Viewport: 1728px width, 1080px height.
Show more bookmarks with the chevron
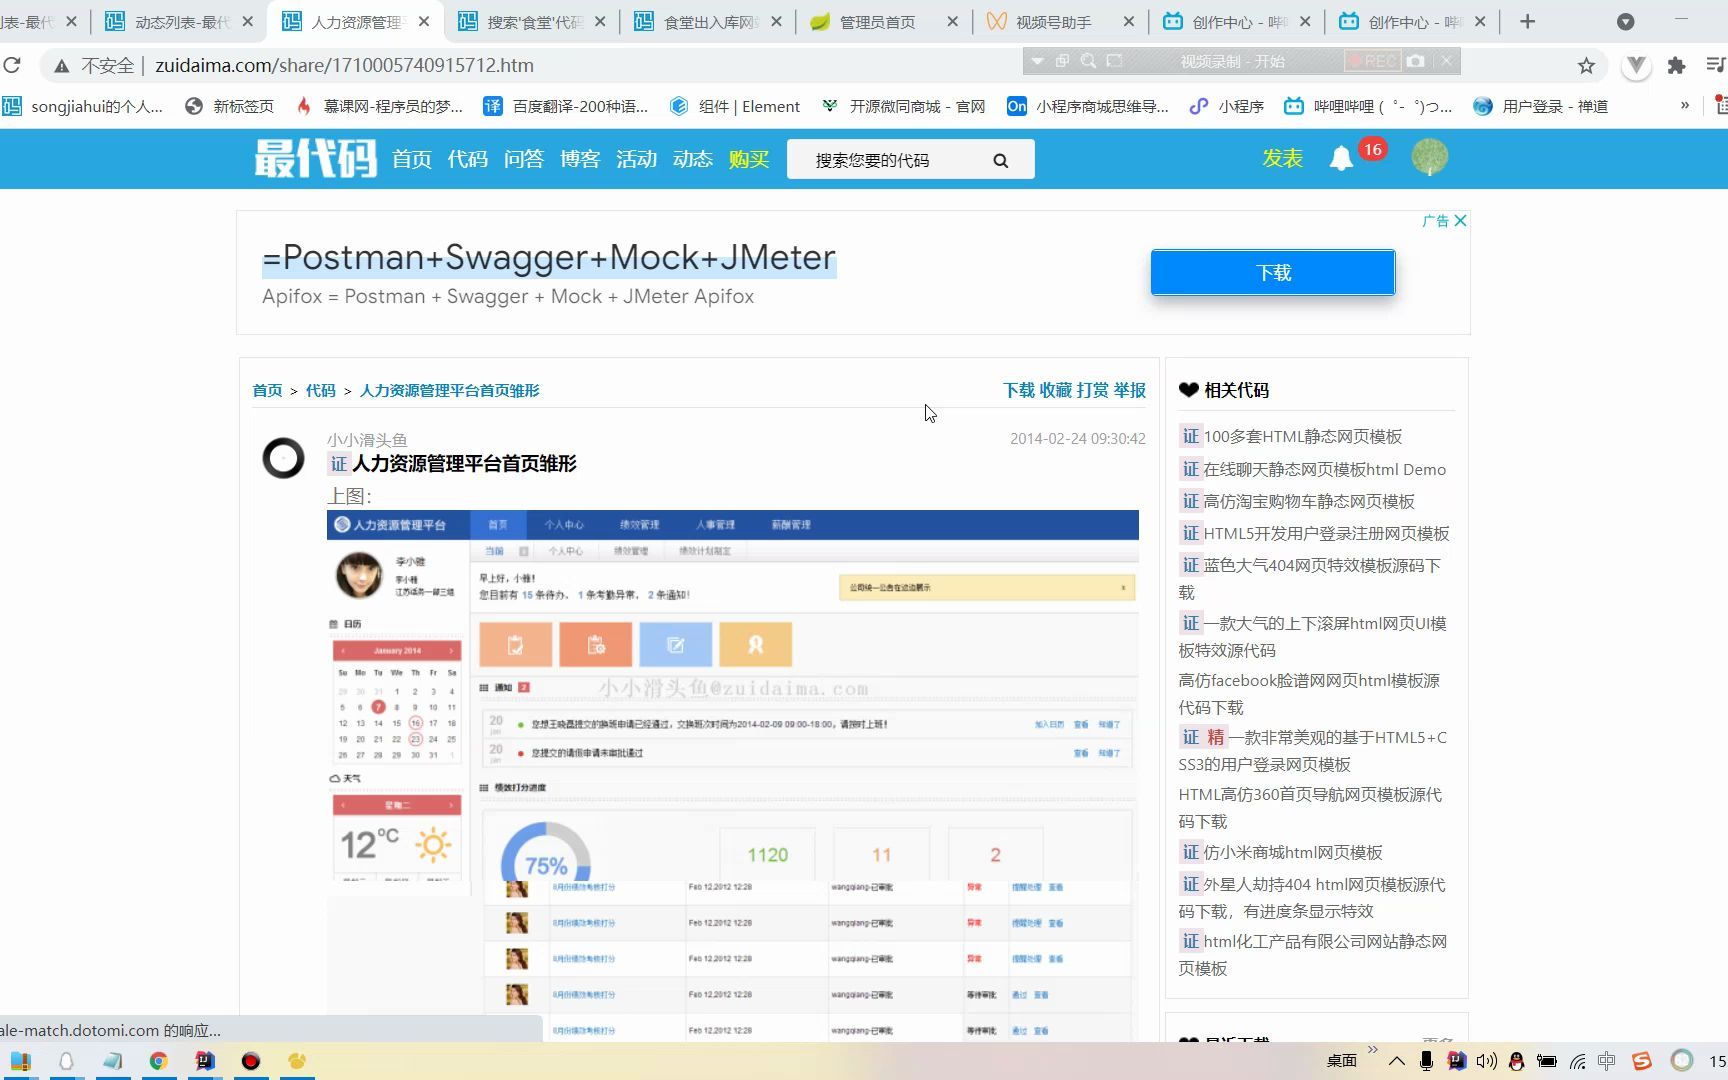1685,105
